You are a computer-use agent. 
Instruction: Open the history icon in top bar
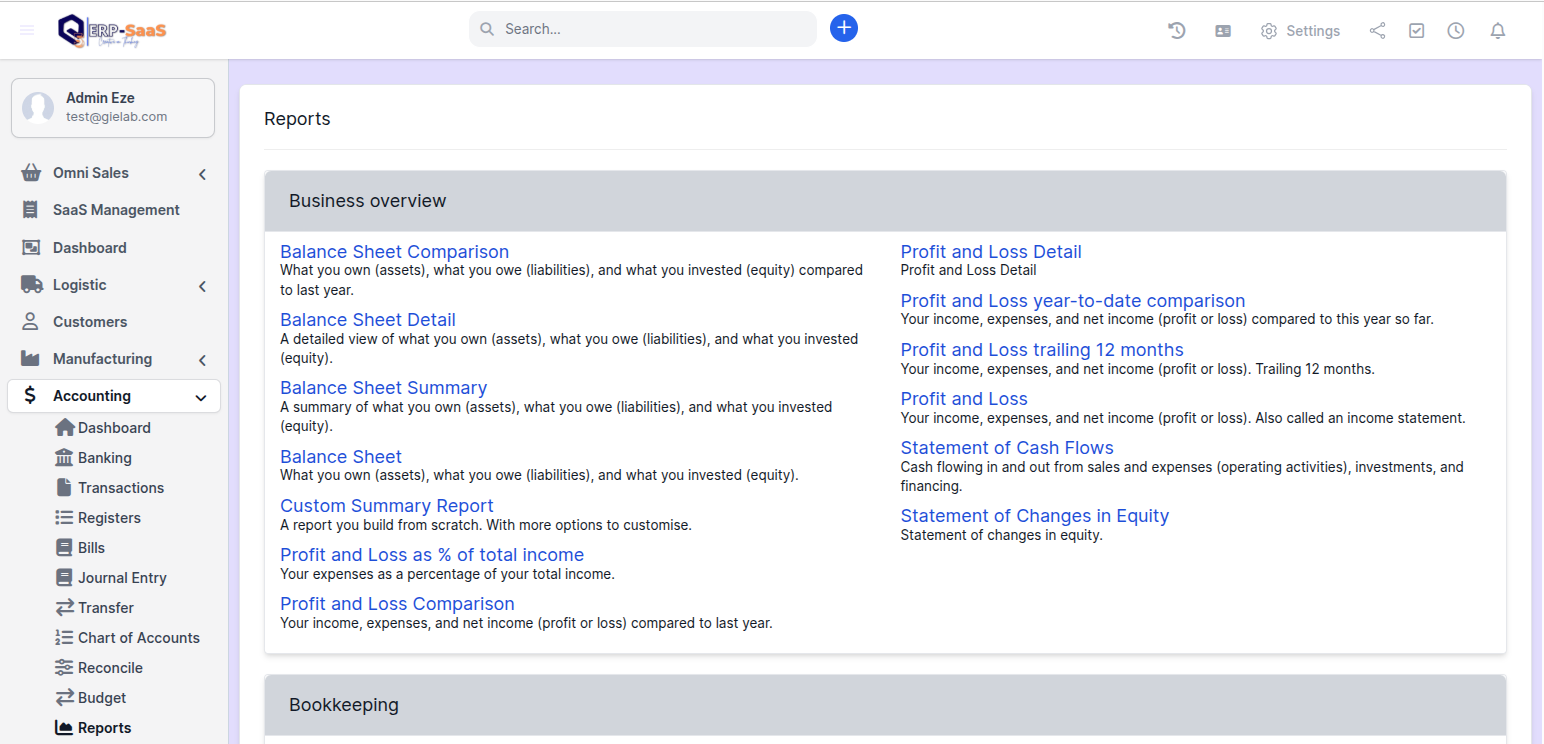[x=1177, y=31]
